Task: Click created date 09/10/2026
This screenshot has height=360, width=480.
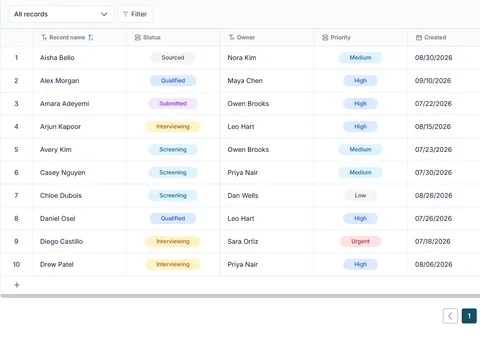Action: [x=433, y=81]
